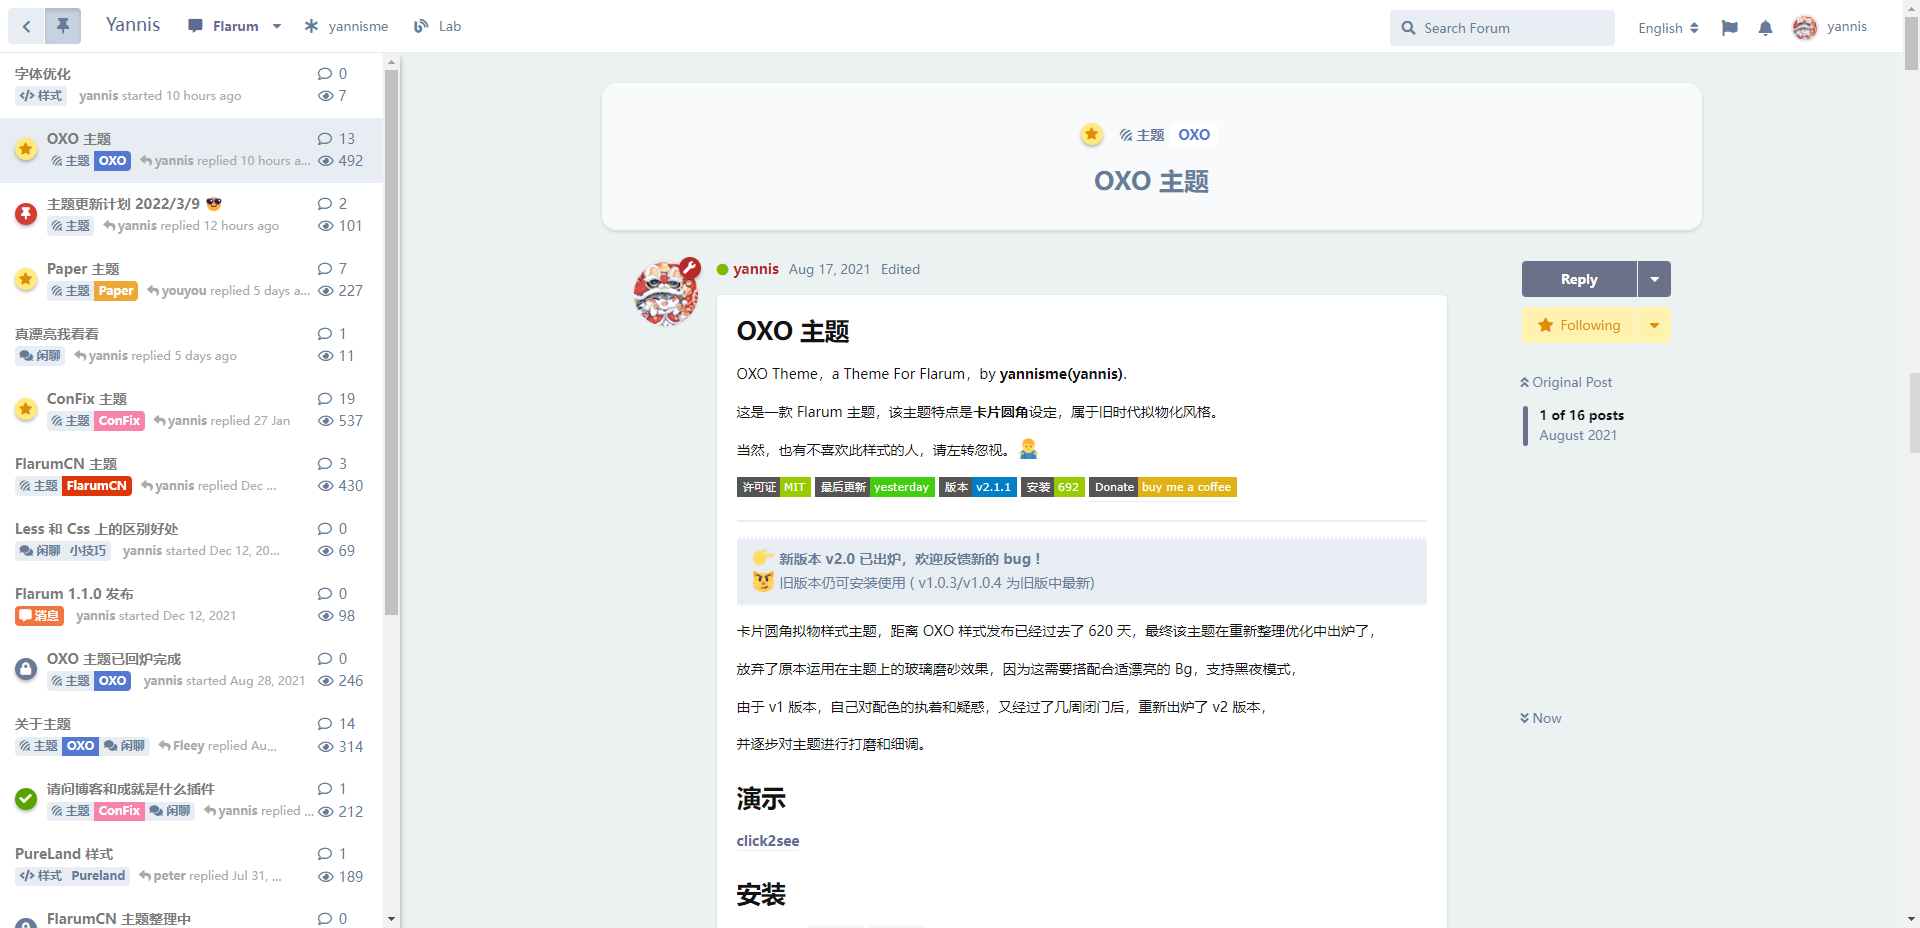The width and height of the screenshot is (1920, 928).
Task: Toggle the pin discussion list button
Action: 63,26
